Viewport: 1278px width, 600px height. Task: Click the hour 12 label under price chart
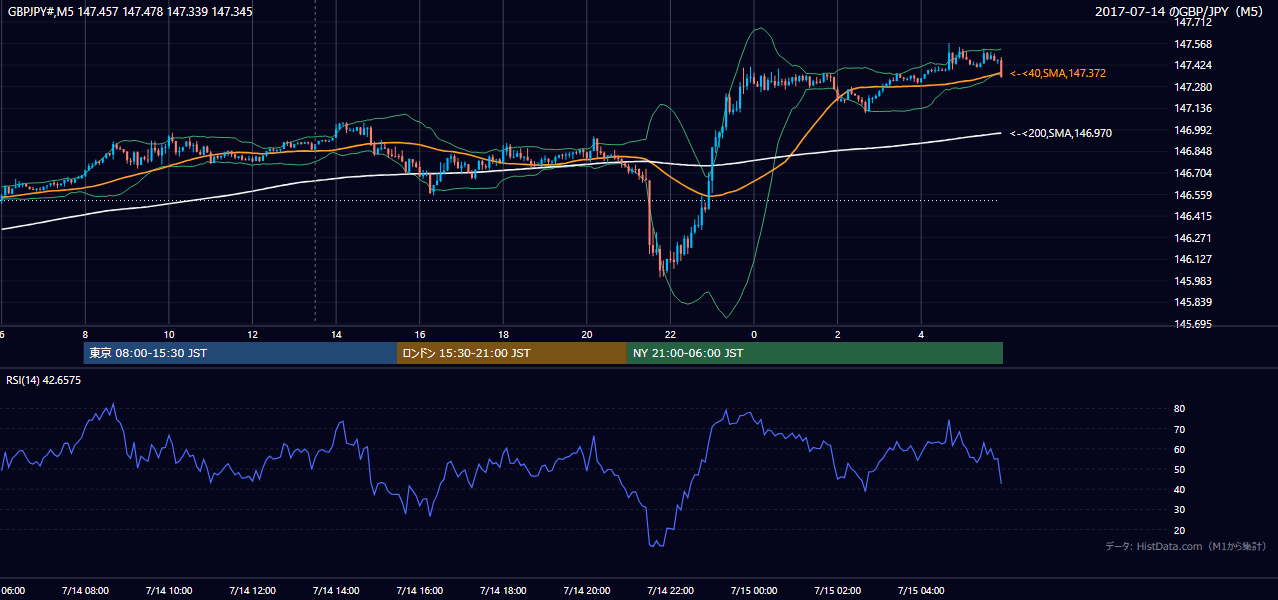click(252, 335)
